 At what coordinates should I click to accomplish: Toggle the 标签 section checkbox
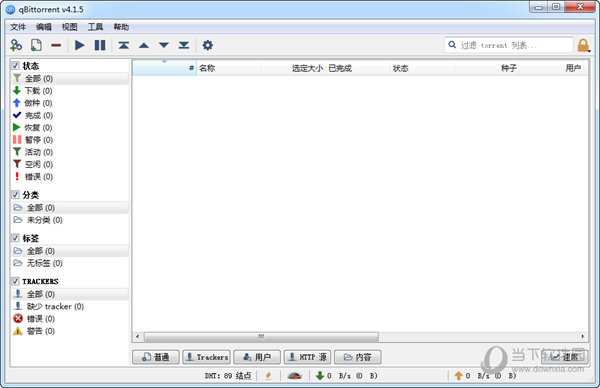[15, 238]
